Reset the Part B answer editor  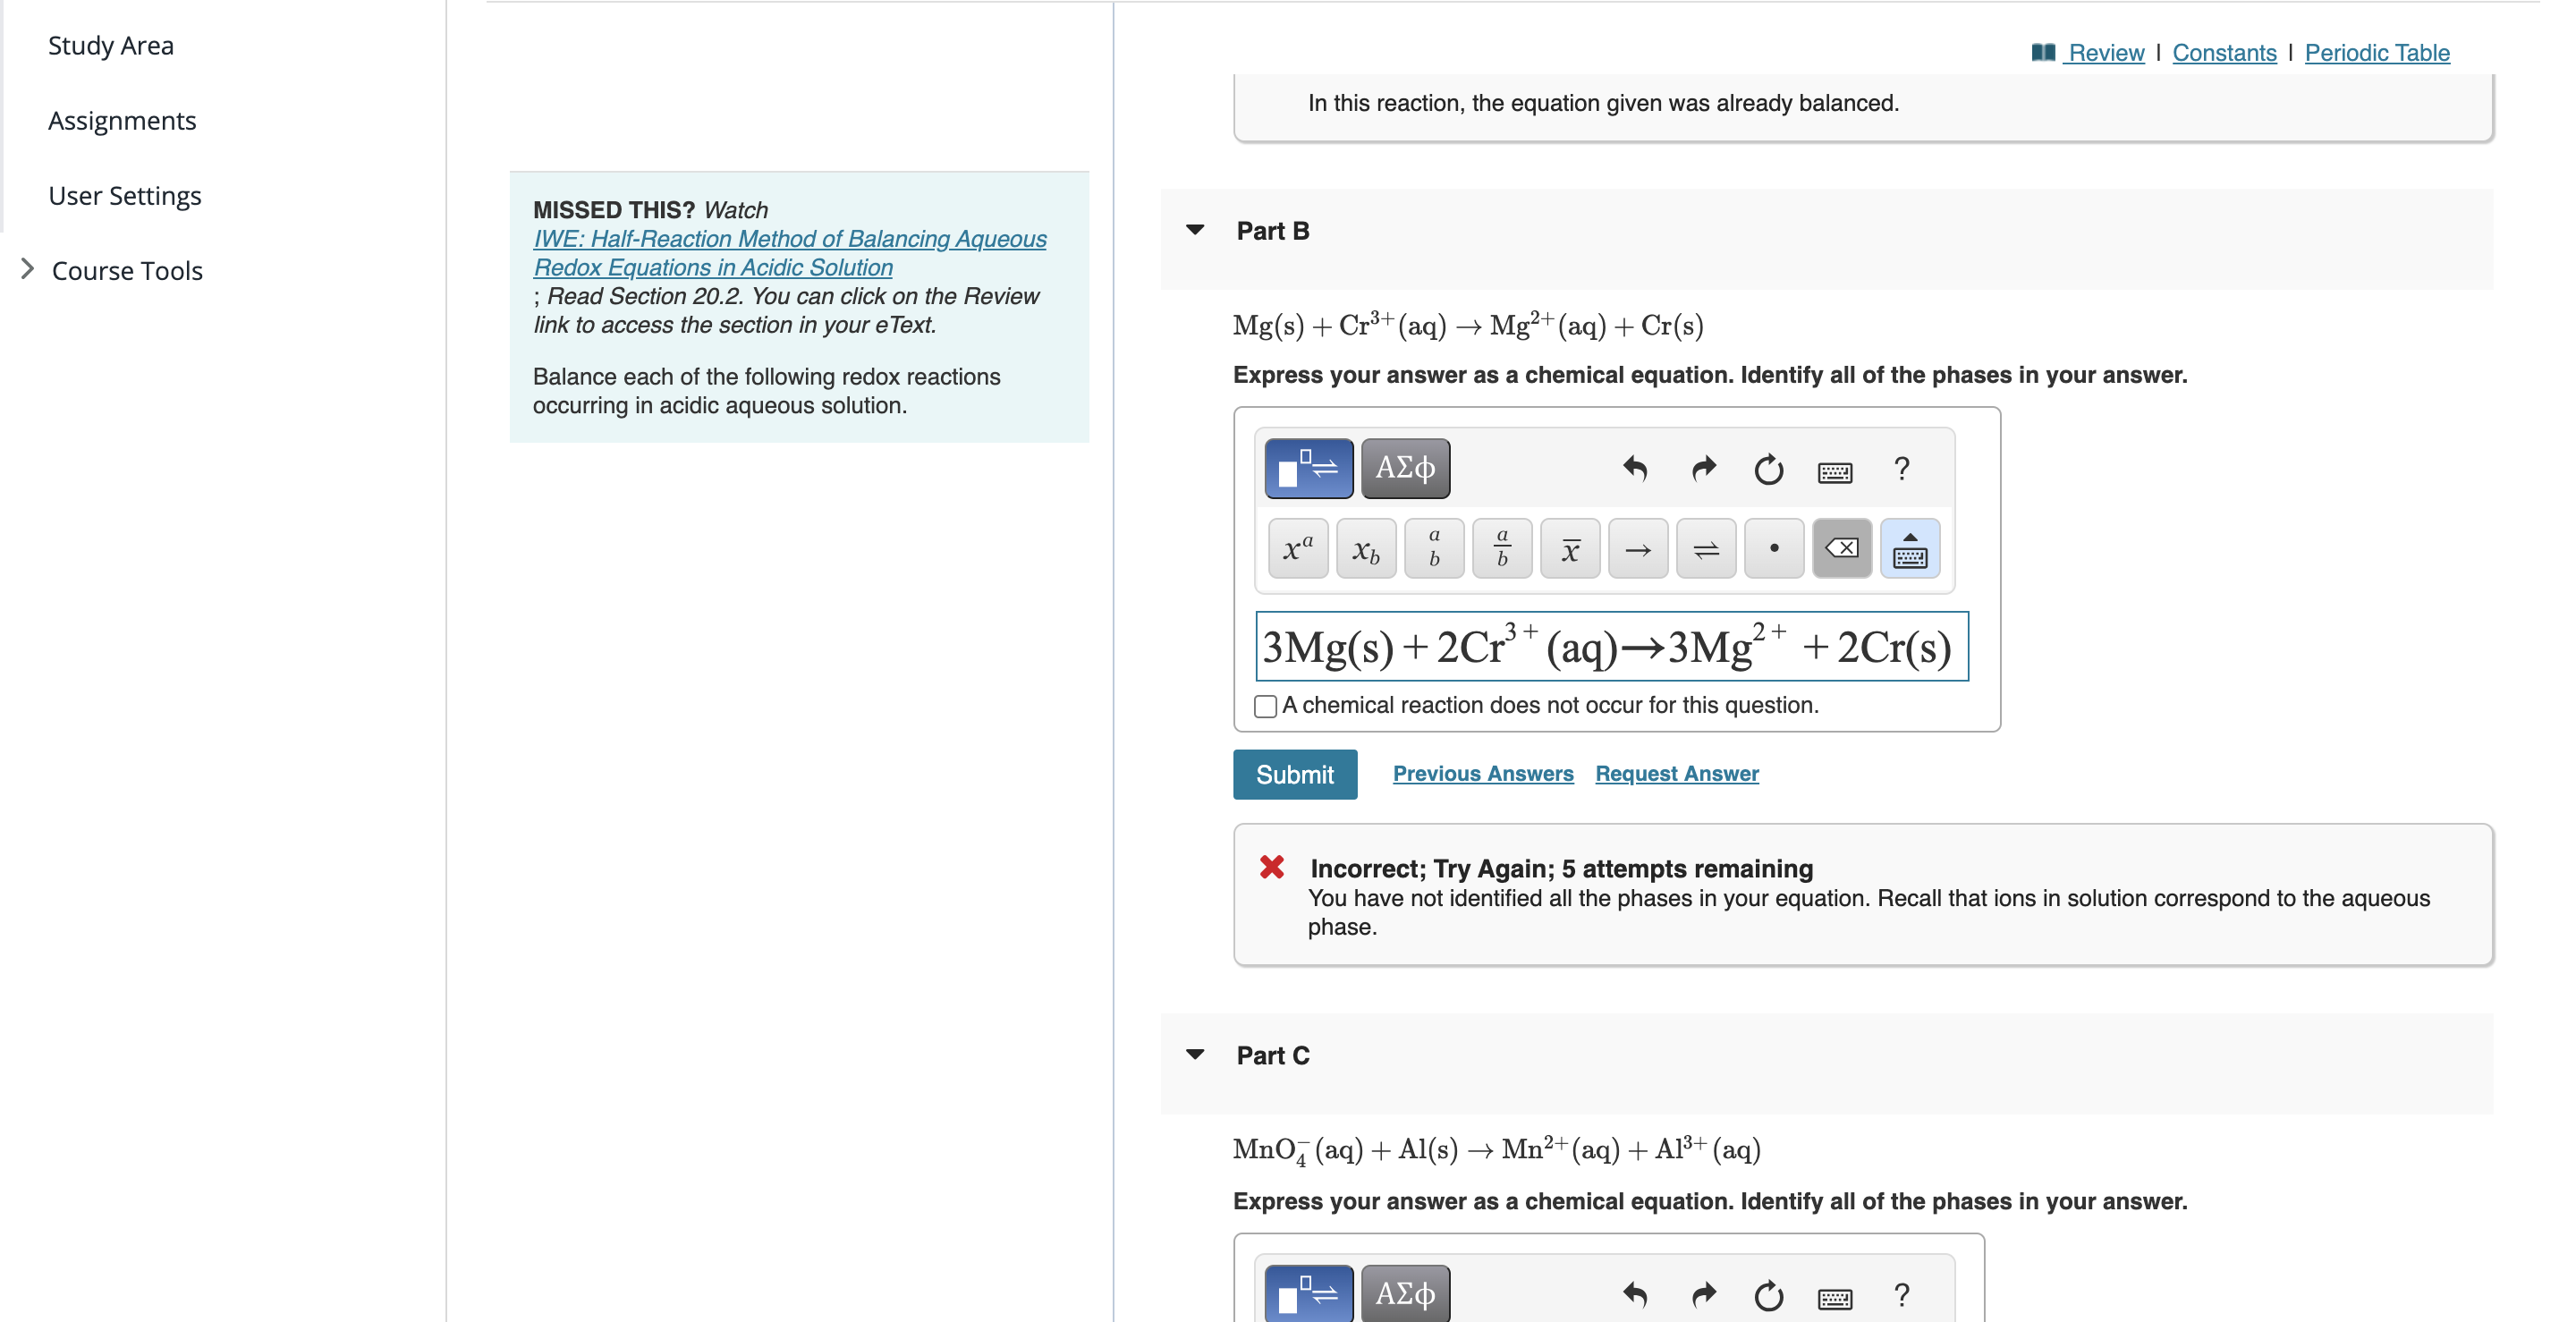click(1768, 468)
